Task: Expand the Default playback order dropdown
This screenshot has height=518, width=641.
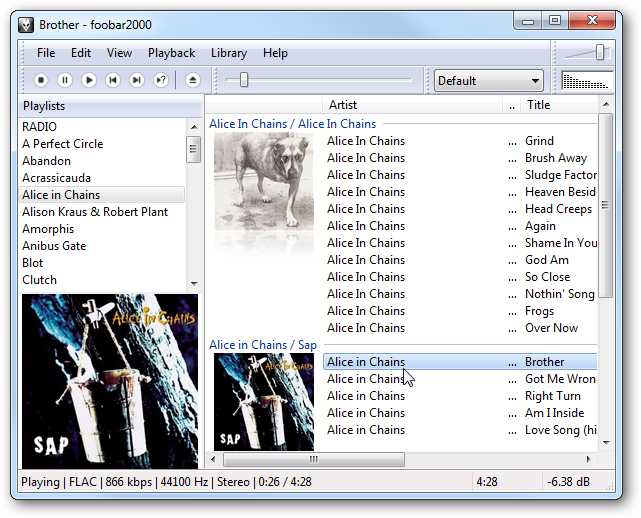Action: coord(489,81)
